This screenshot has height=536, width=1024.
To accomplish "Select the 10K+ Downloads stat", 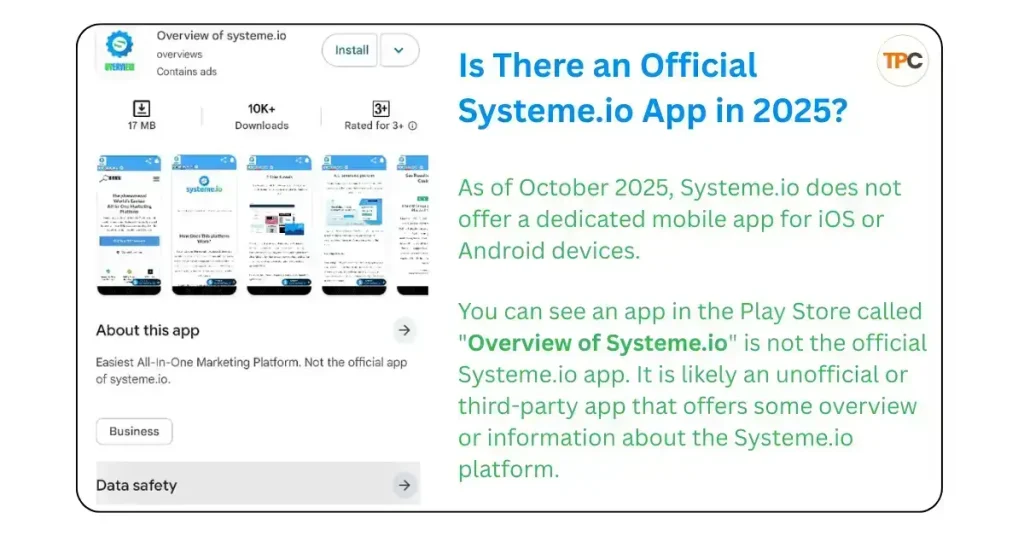I will (261, 116).
